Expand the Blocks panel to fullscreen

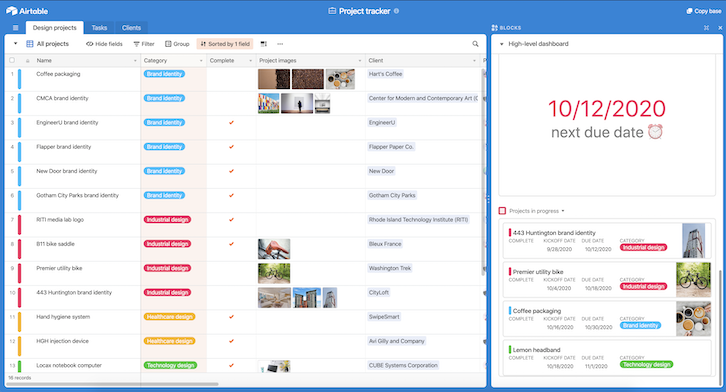coord(706,28)
